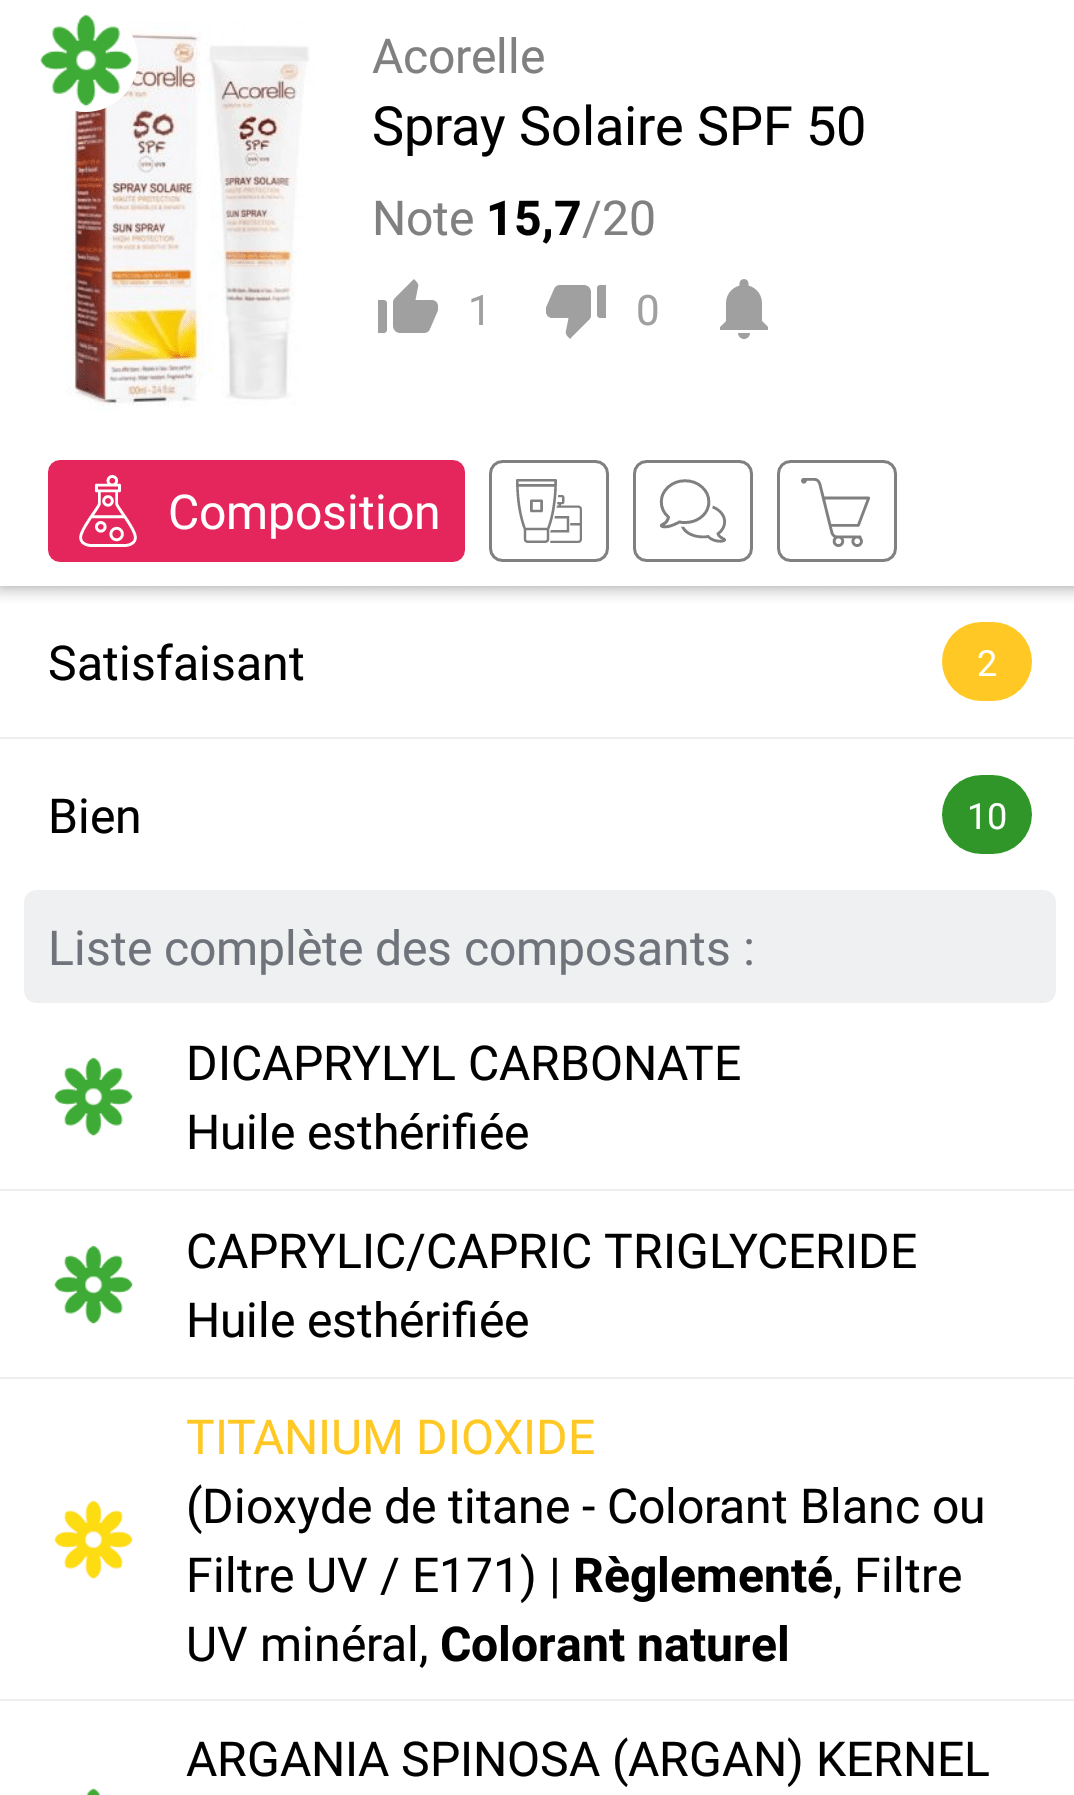Tap the green badge showing 10

986,815
